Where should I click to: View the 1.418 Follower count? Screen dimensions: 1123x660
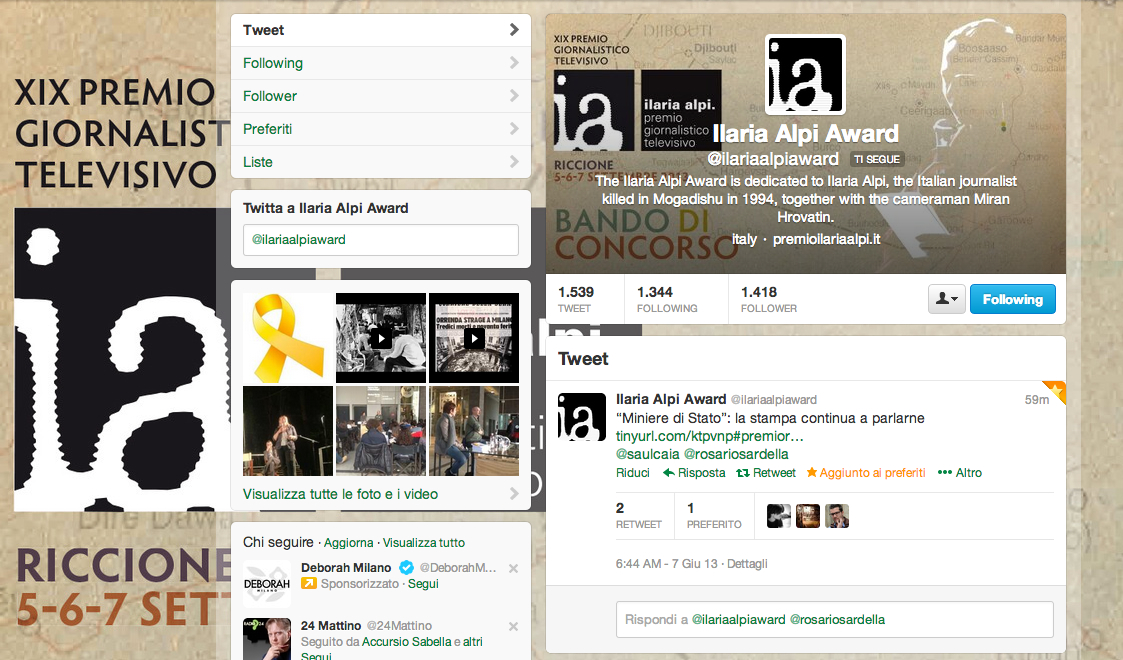click(768, 299)
